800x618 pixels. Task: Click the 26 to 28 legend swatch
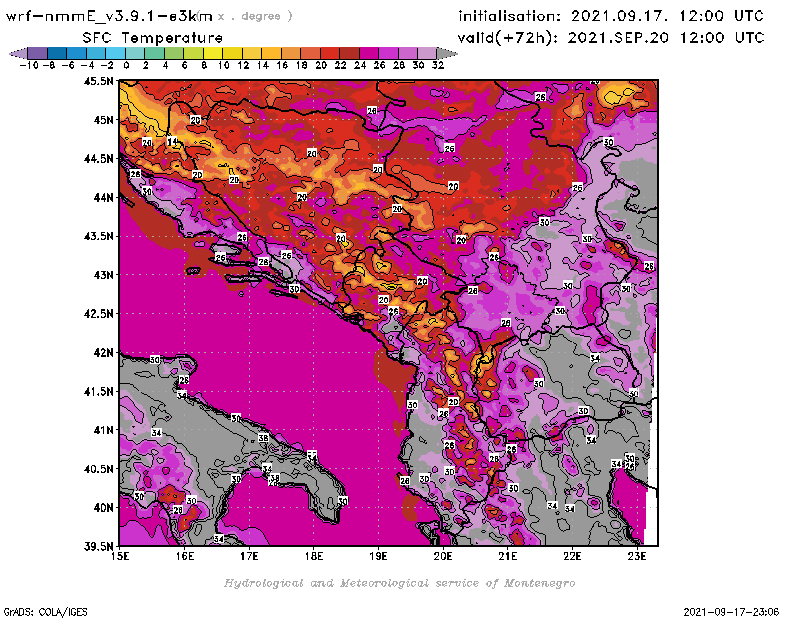[388, 54]
